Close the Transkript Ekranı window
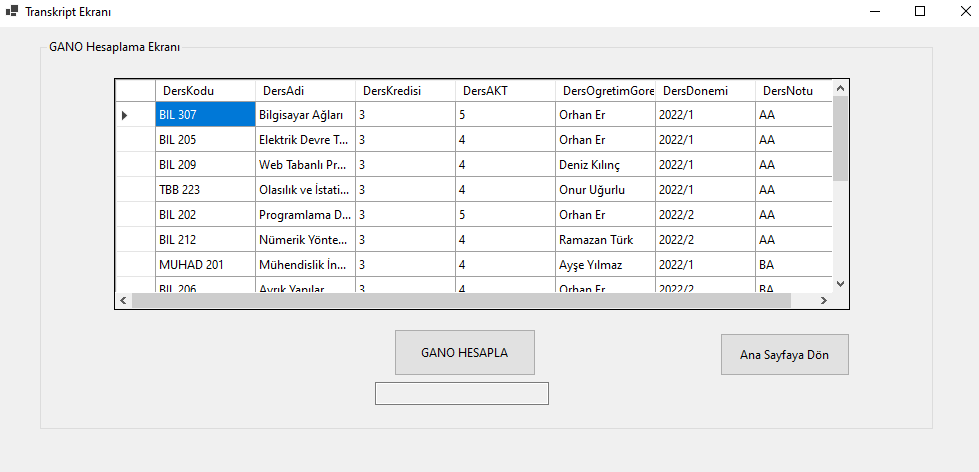The image size is (979, 472). (964, 11)
